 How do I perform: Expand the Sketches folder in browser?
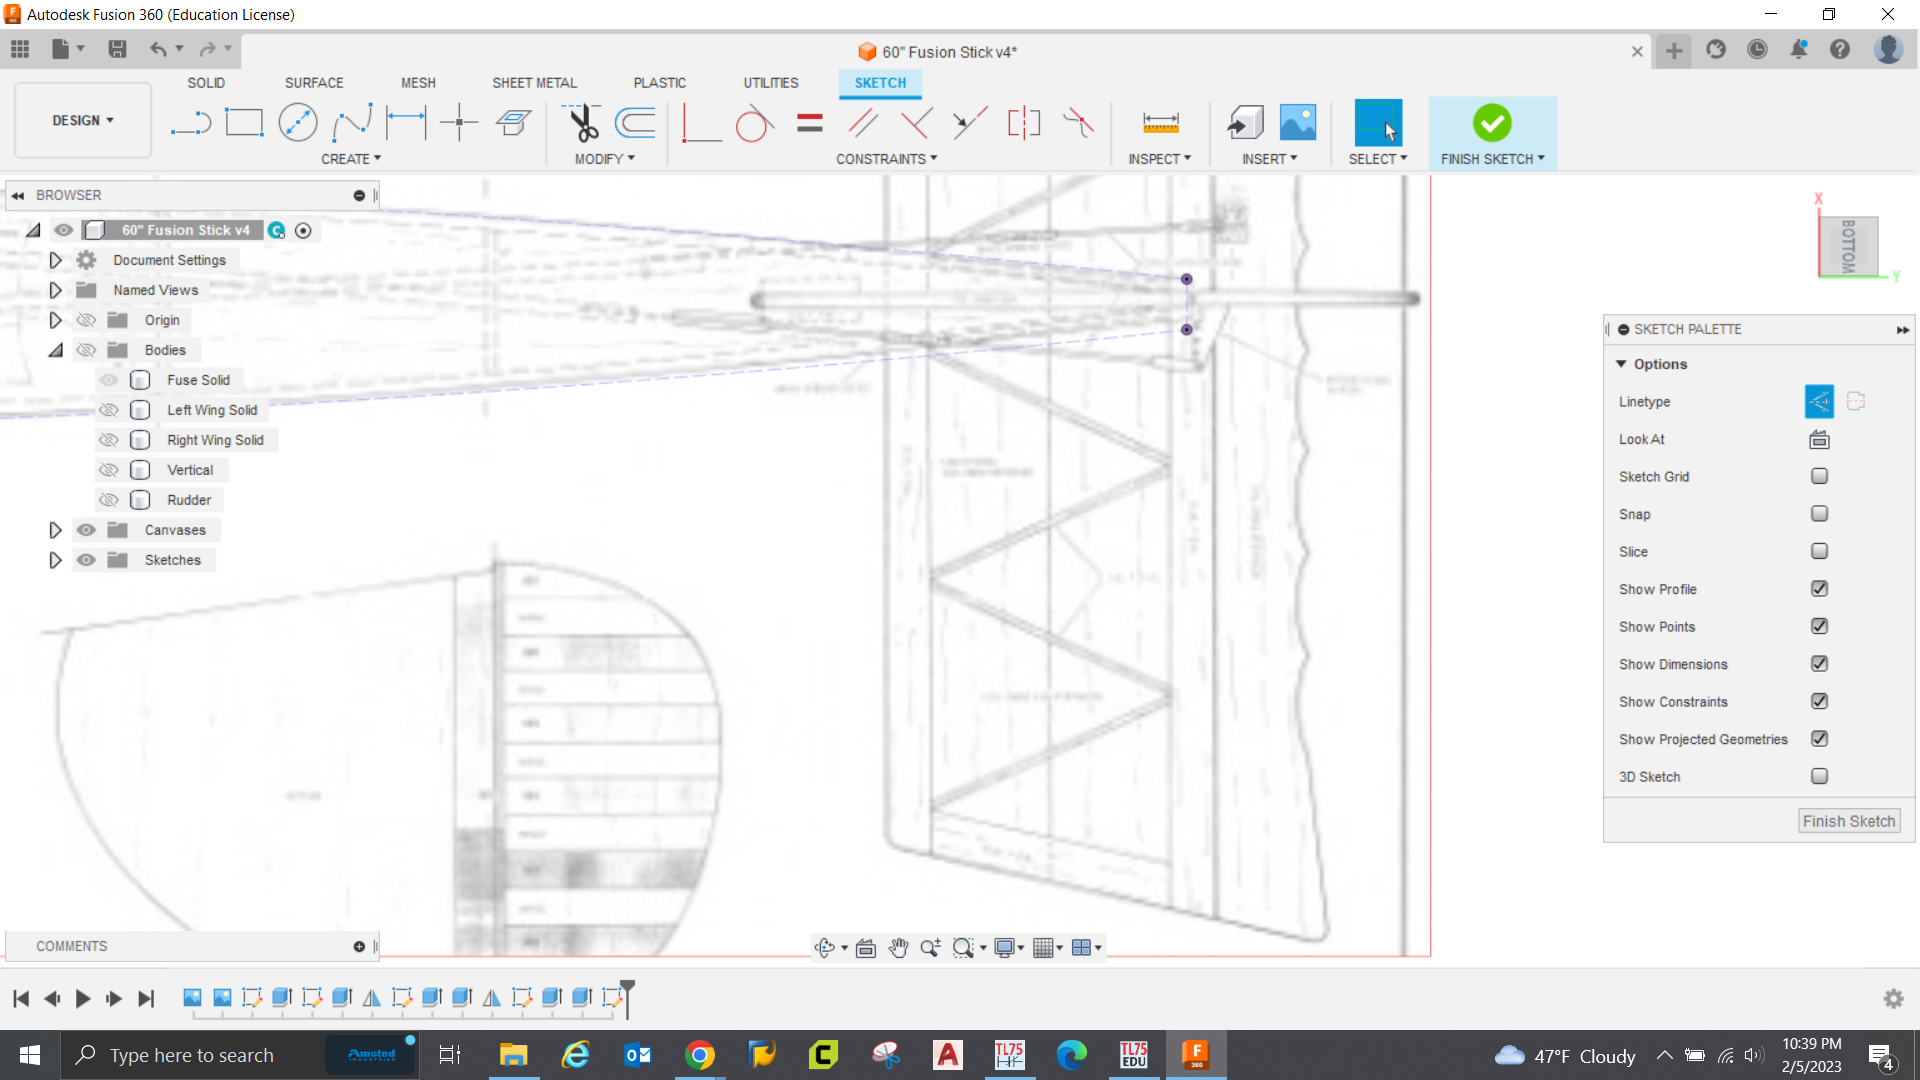coord(56,560)
